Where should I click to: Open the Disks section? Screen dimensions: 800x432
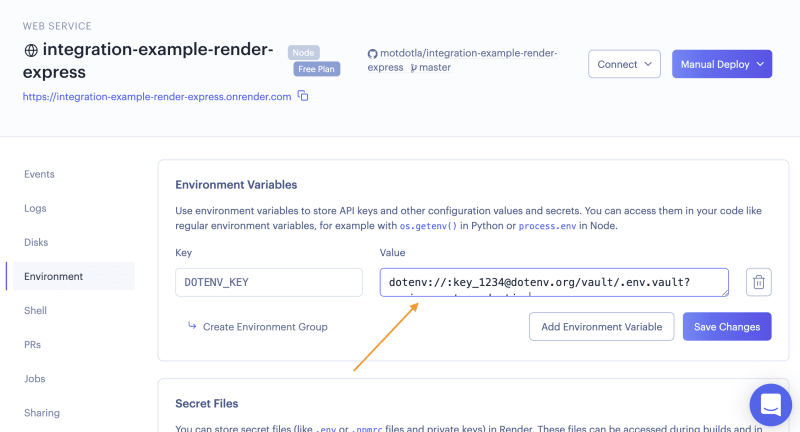[36, 242]
